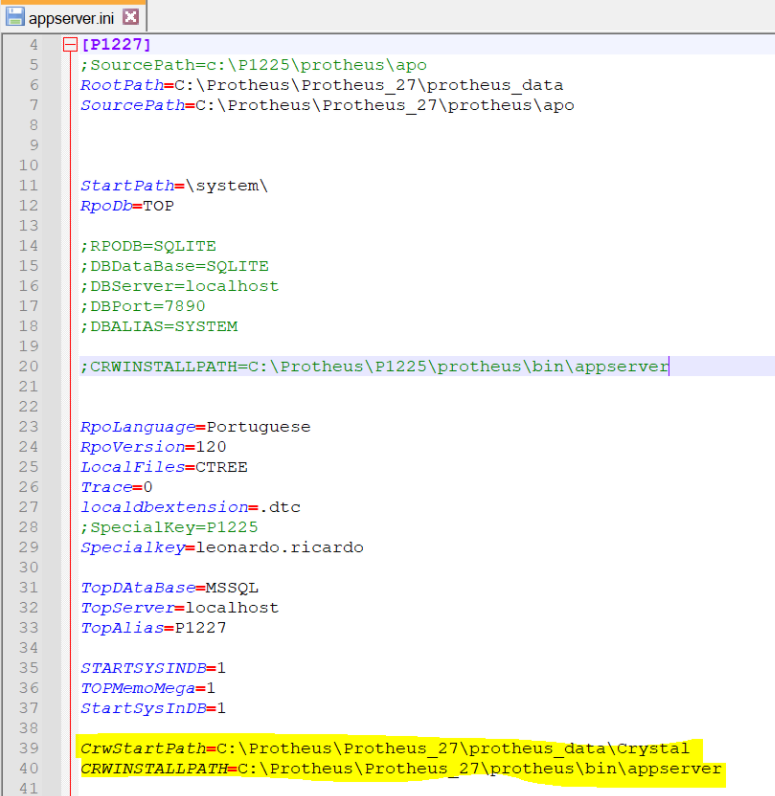Click the ;DBALIAS=SYSTEM comment line
Screen dimensions: 775x796
click(x=159, y=326)
